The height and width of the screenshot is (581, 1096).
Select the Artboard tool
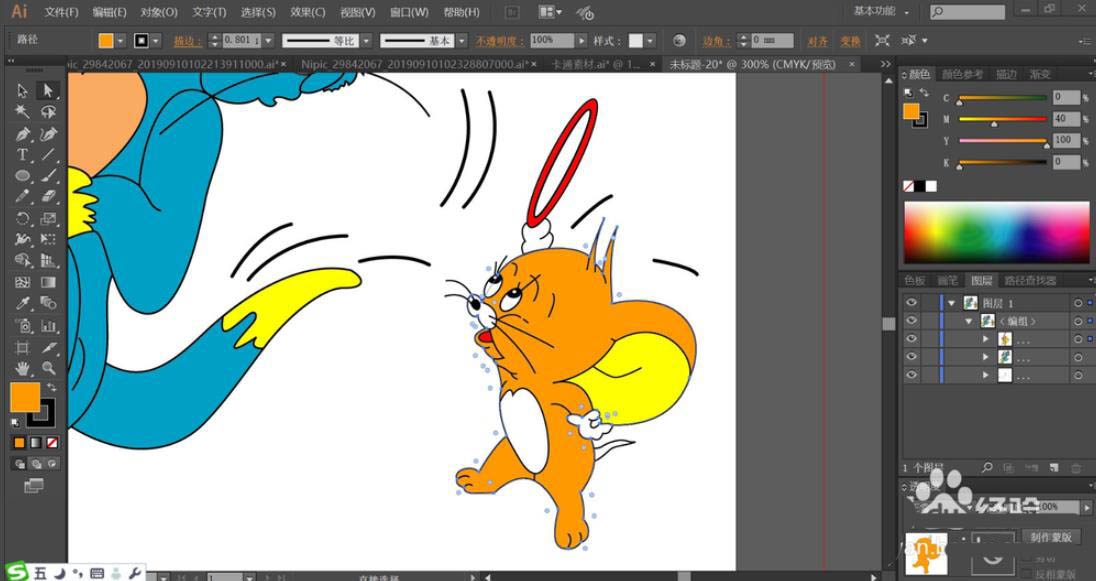tap(22, 347)
